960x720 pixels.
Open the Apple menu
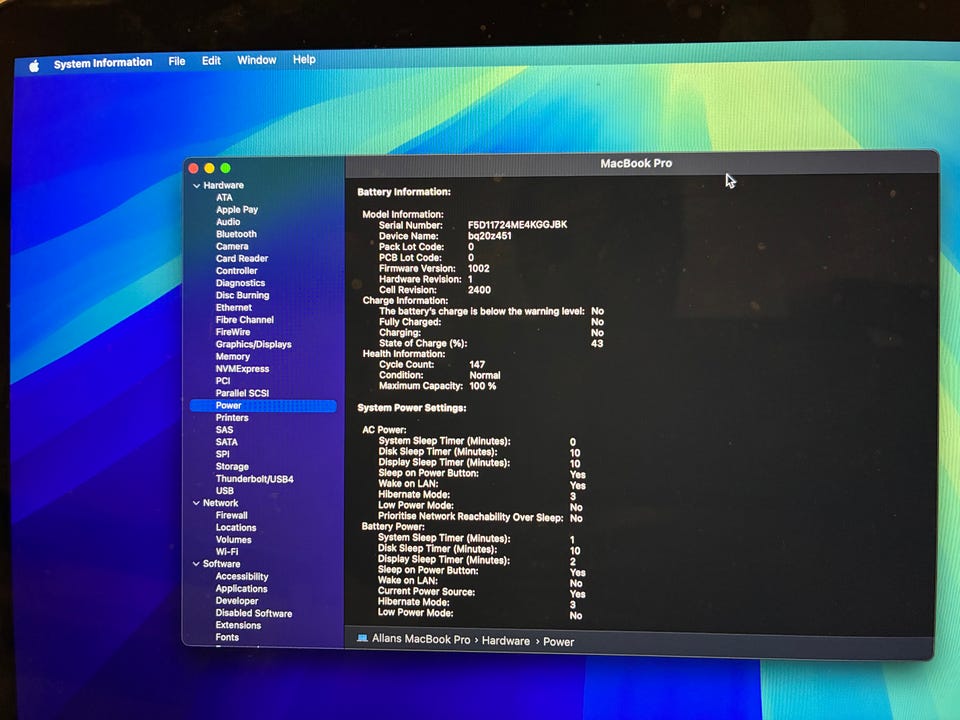coord(34,65)
